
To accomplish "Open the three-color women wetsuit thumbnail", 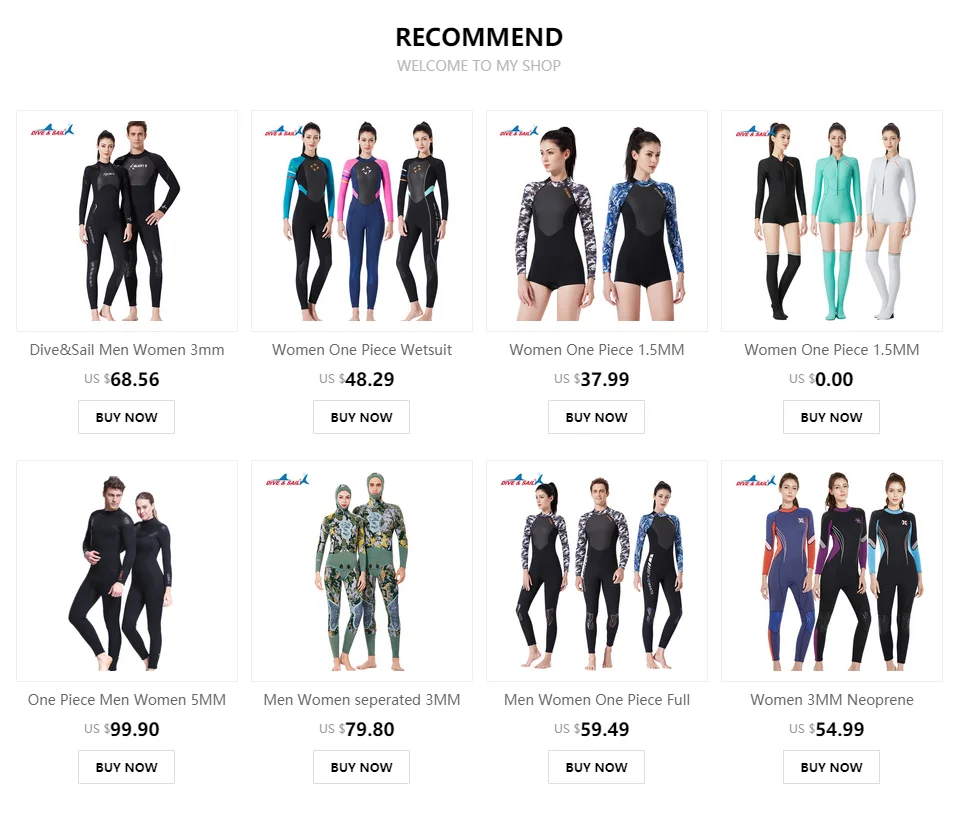I will click(x=362, y=221).
